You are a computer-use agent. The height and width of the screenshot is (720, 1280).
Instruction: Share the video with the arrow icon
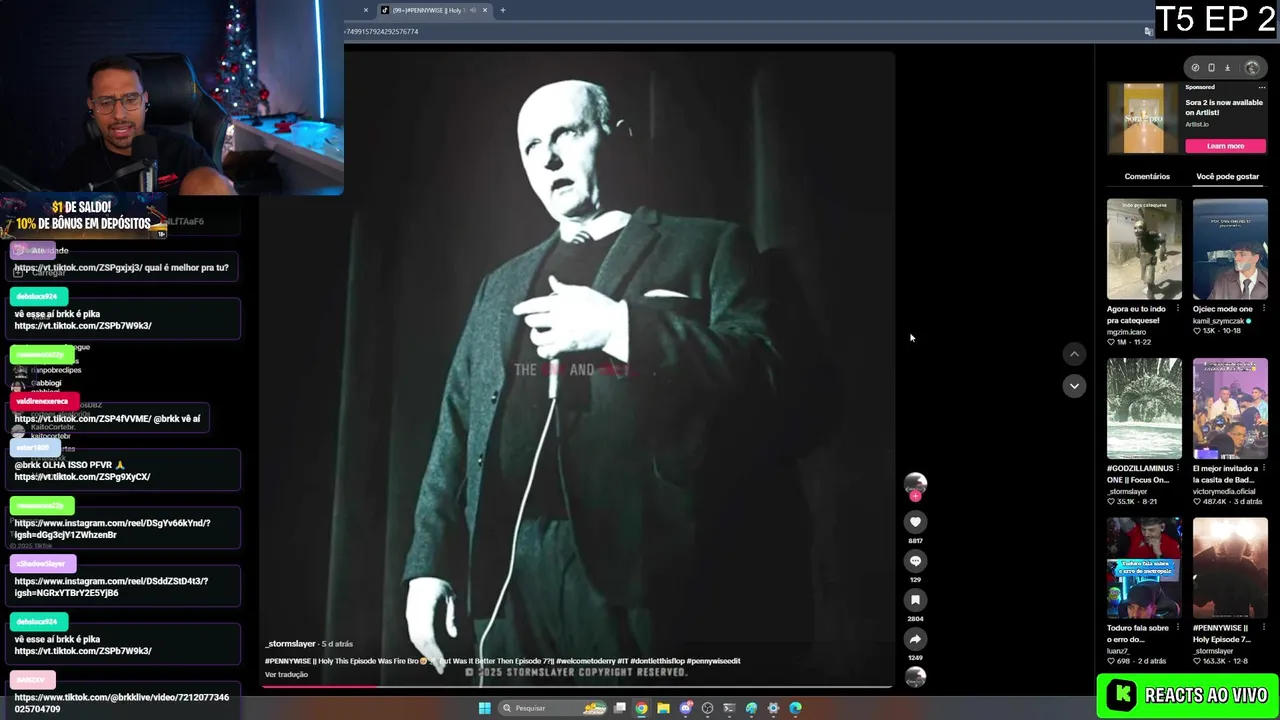(915, 639)
